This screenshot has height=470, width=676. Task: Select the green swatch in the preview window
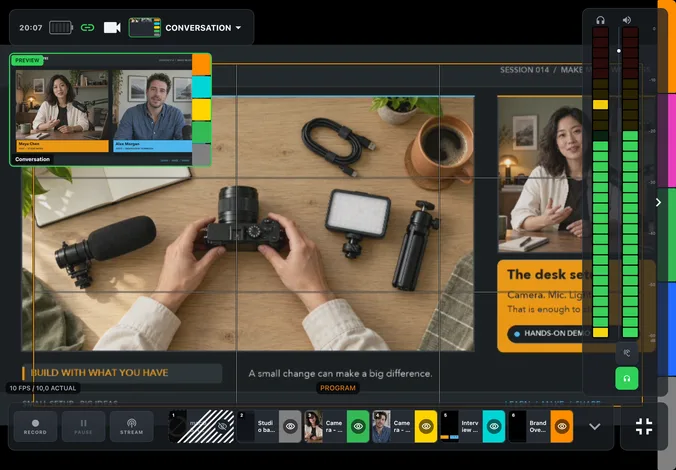tap(201, 132)
